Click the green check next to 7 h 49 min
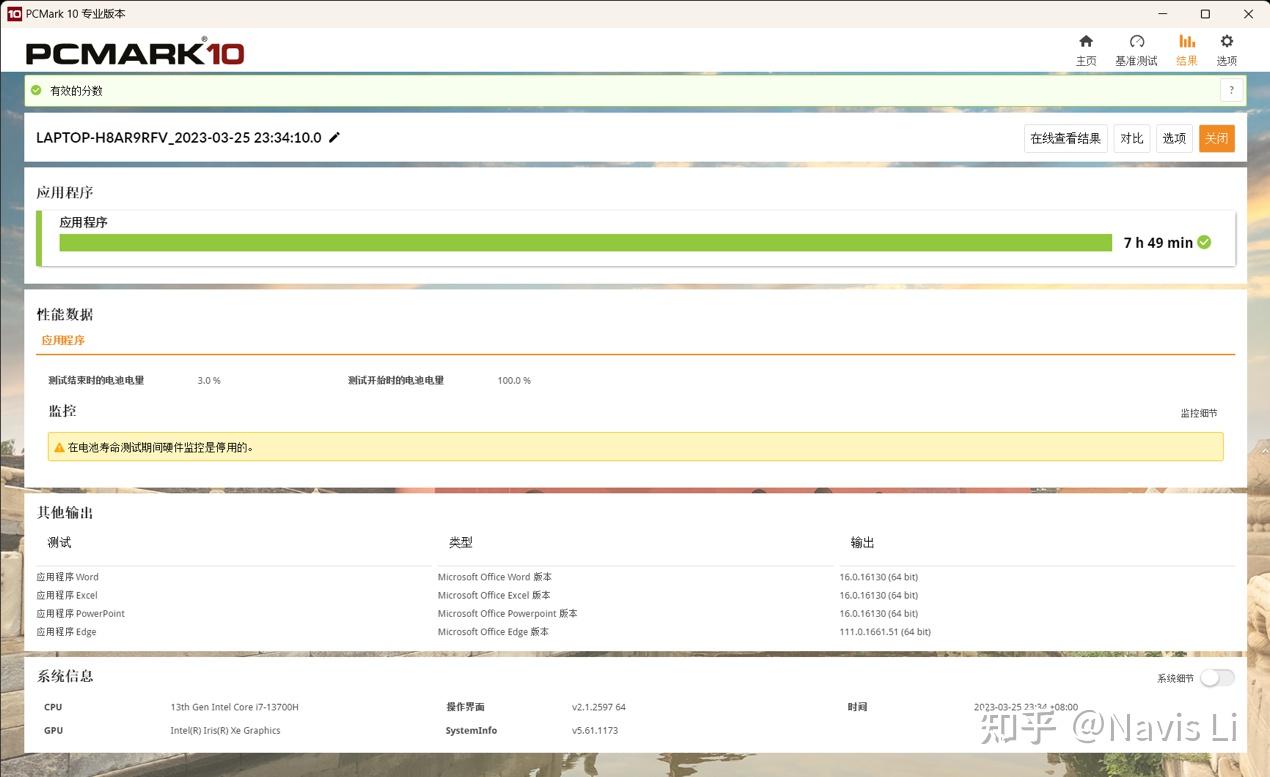Viewport: 1270px width, 777px height. click(x=1204, y=242)
